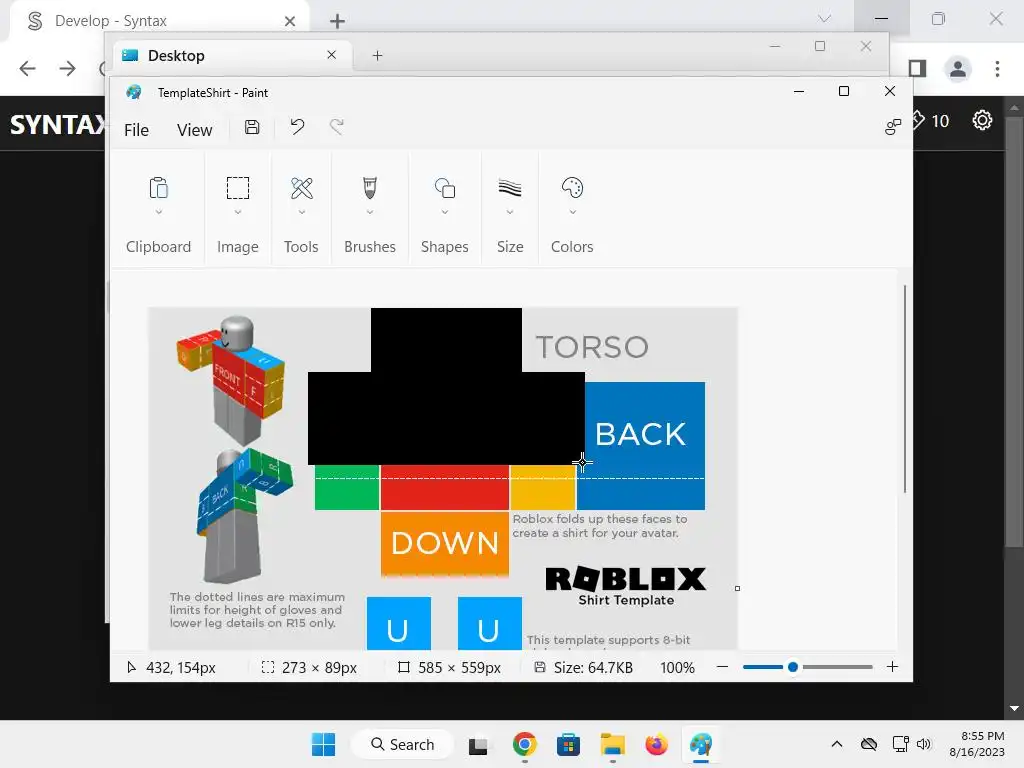Zoom in with the plus button
This screenshot has height=768, width=1024.
[x=892, y=667]
